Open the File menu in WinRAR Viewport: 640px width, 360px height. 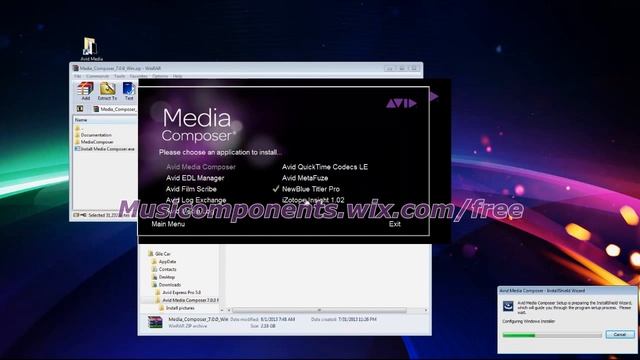[77, 76]
